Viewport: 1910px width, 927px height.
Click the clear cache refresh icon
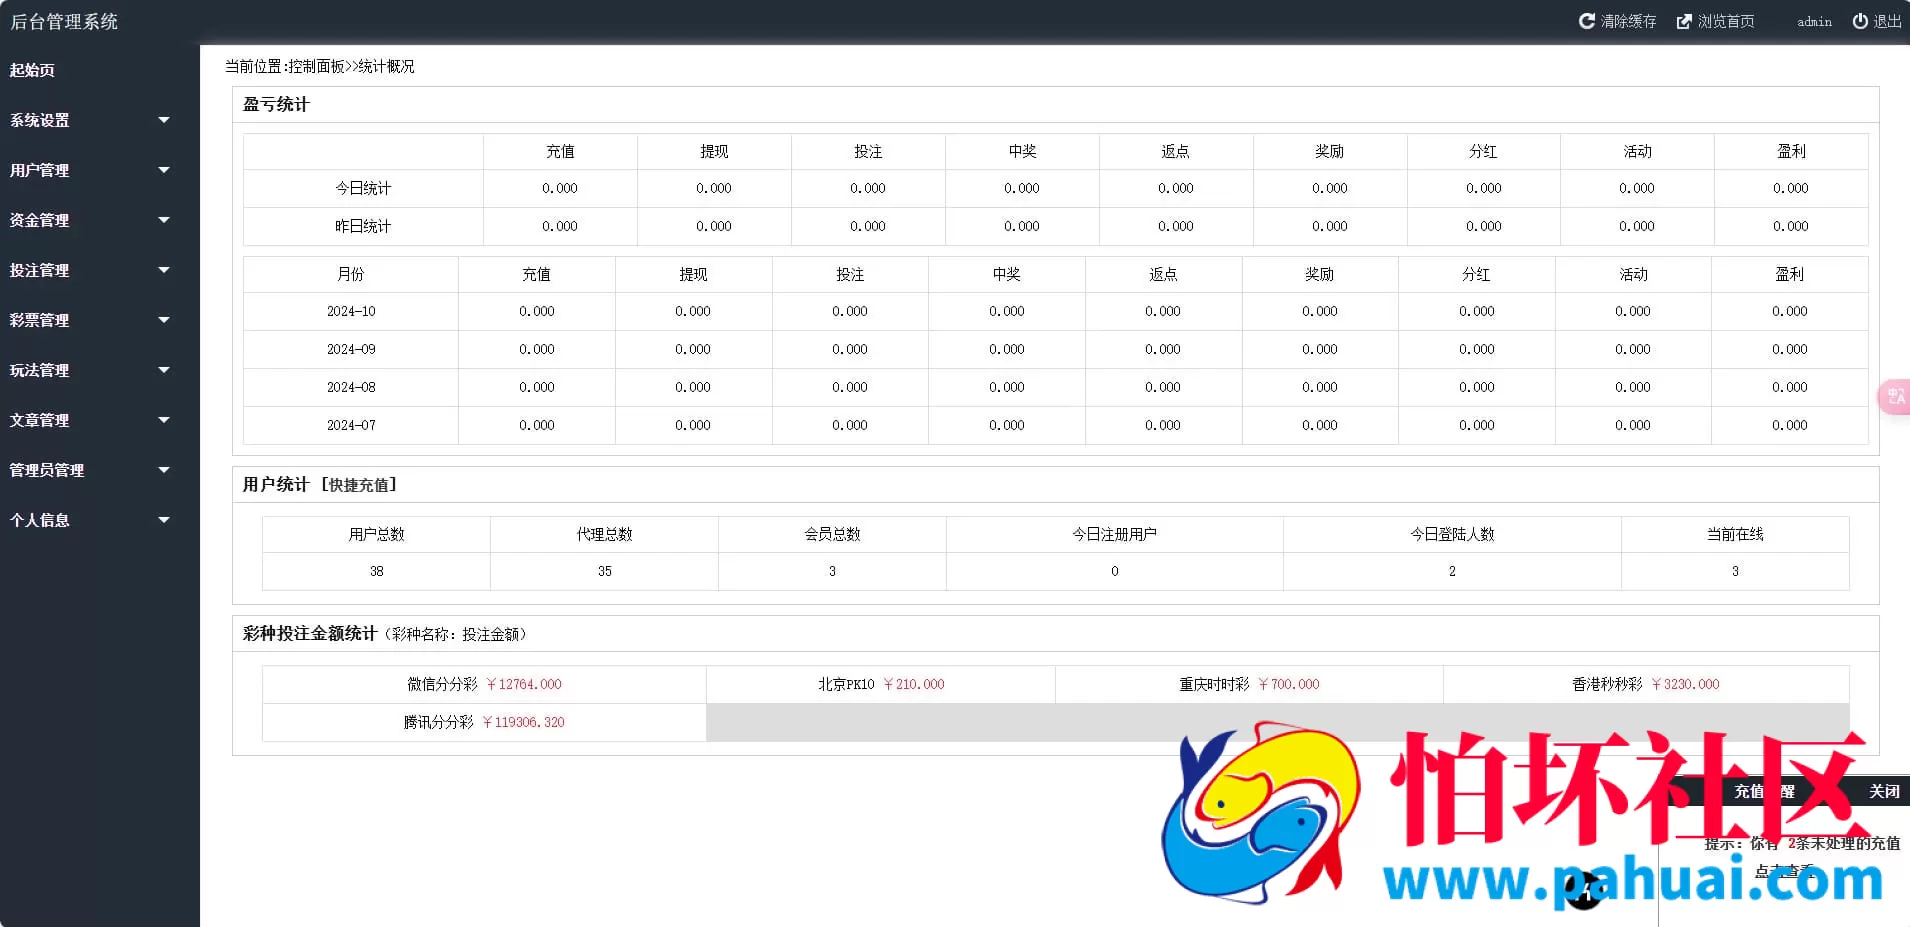point(1587,20)
